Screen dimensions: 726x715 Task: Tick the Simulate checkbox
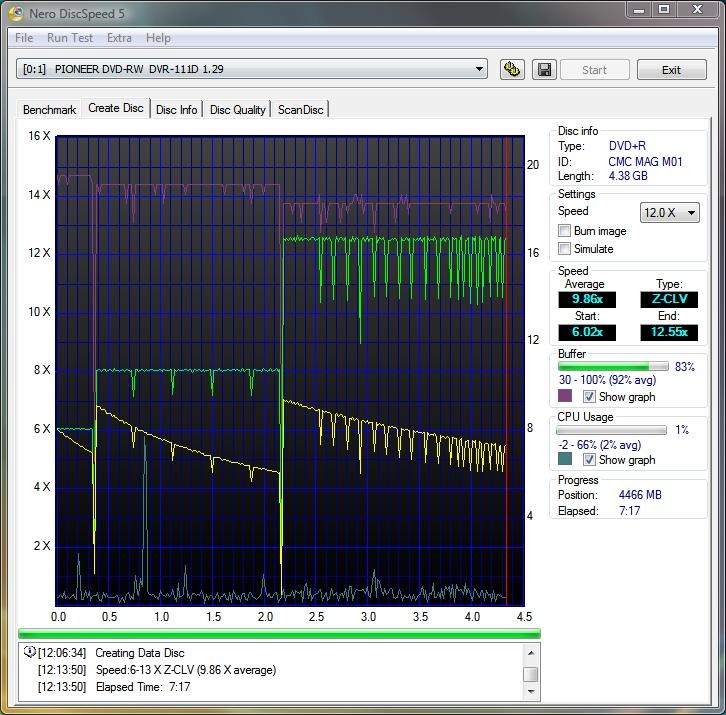565,249
